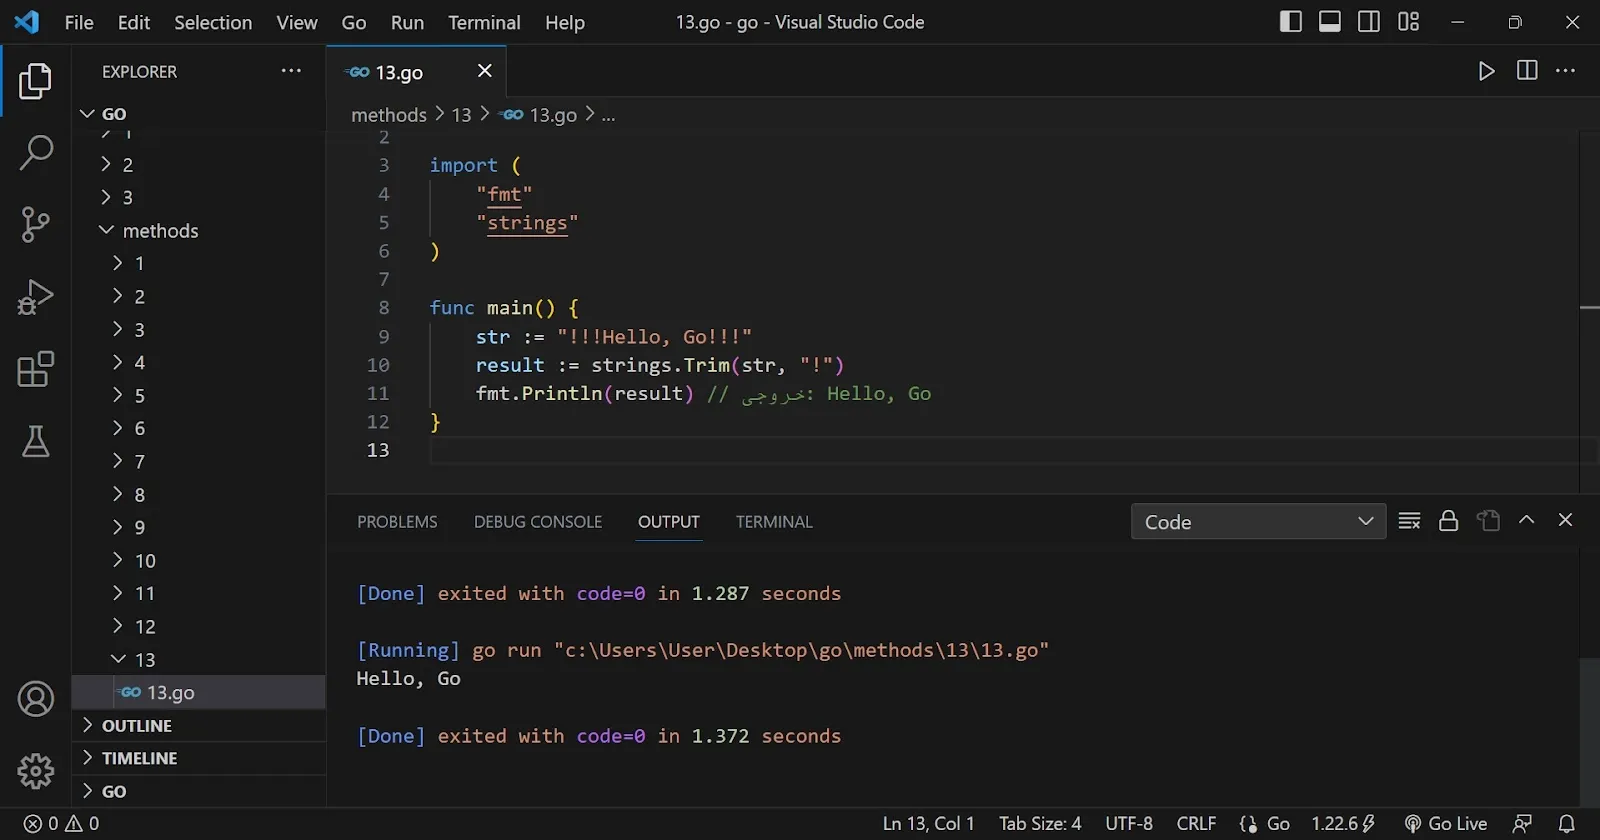Click the notifications bell in status bar
This screenshot has height=840, width=1600.
click(1567, 824)
